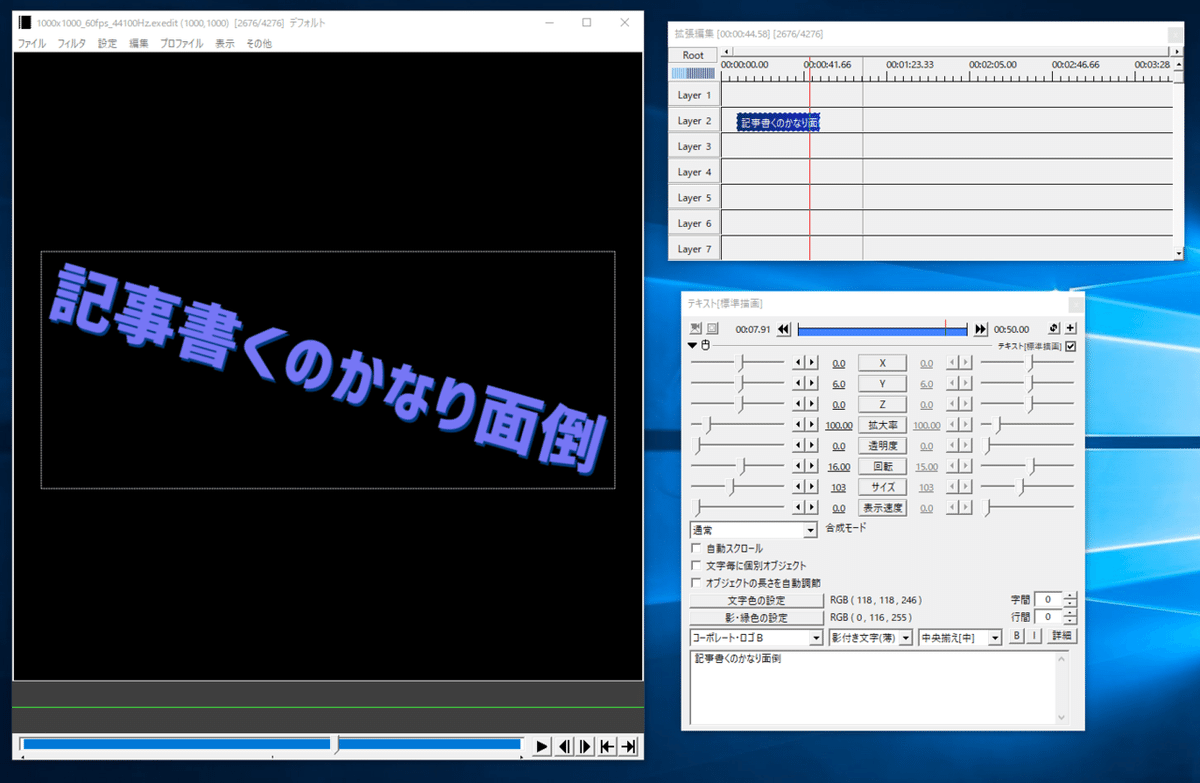Click the 回転 parameter button
1200x783 pixels.
883,467
